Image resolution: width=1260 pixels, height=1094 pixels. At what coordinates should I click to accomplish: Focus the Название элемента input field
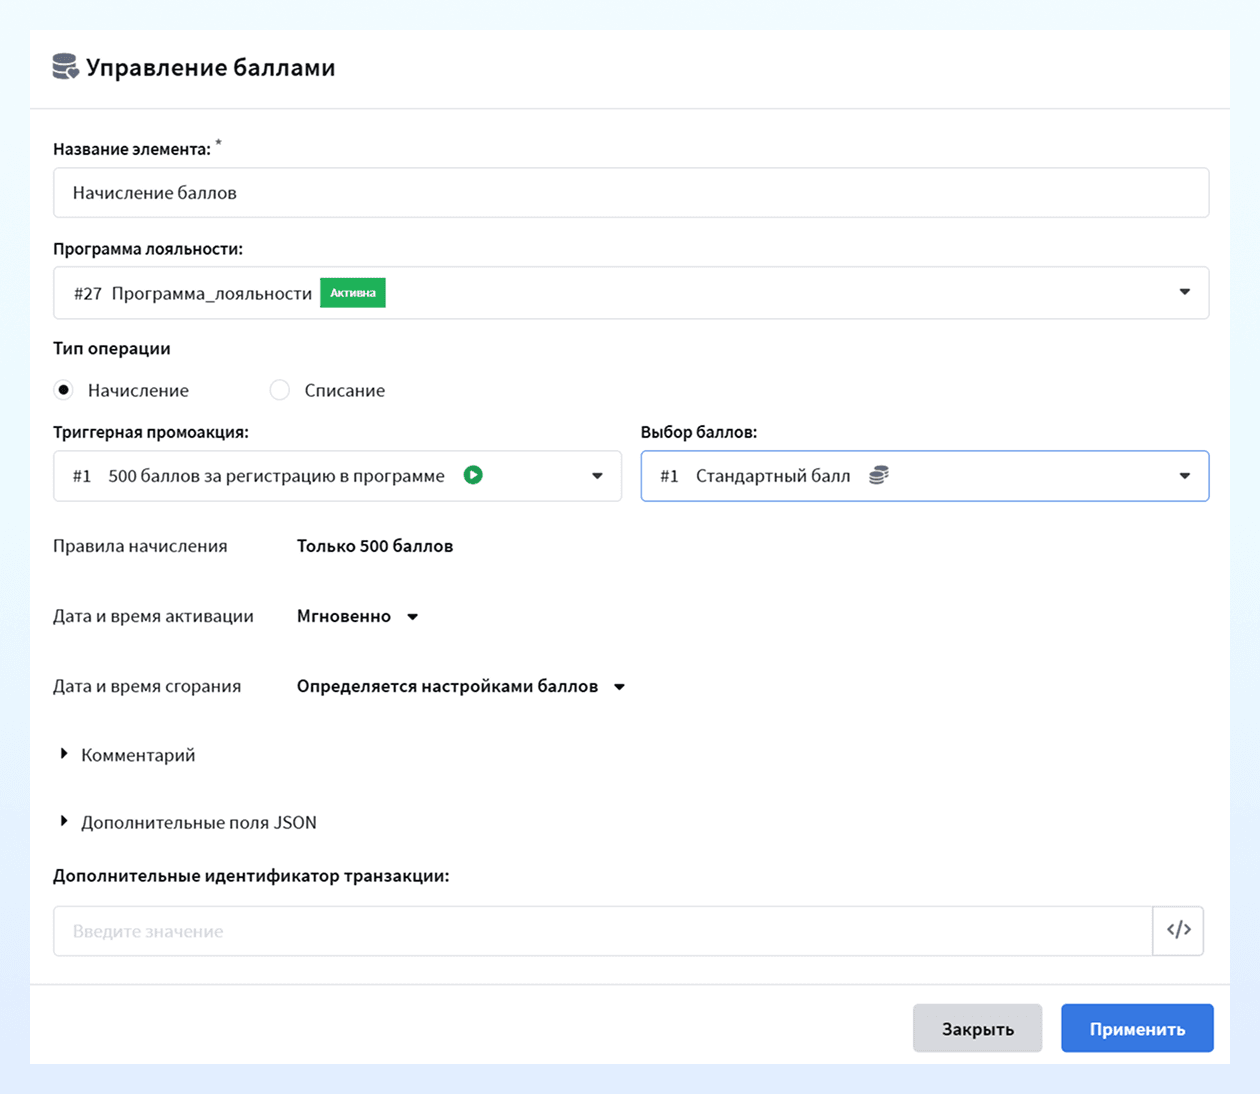tap(631, 192)
